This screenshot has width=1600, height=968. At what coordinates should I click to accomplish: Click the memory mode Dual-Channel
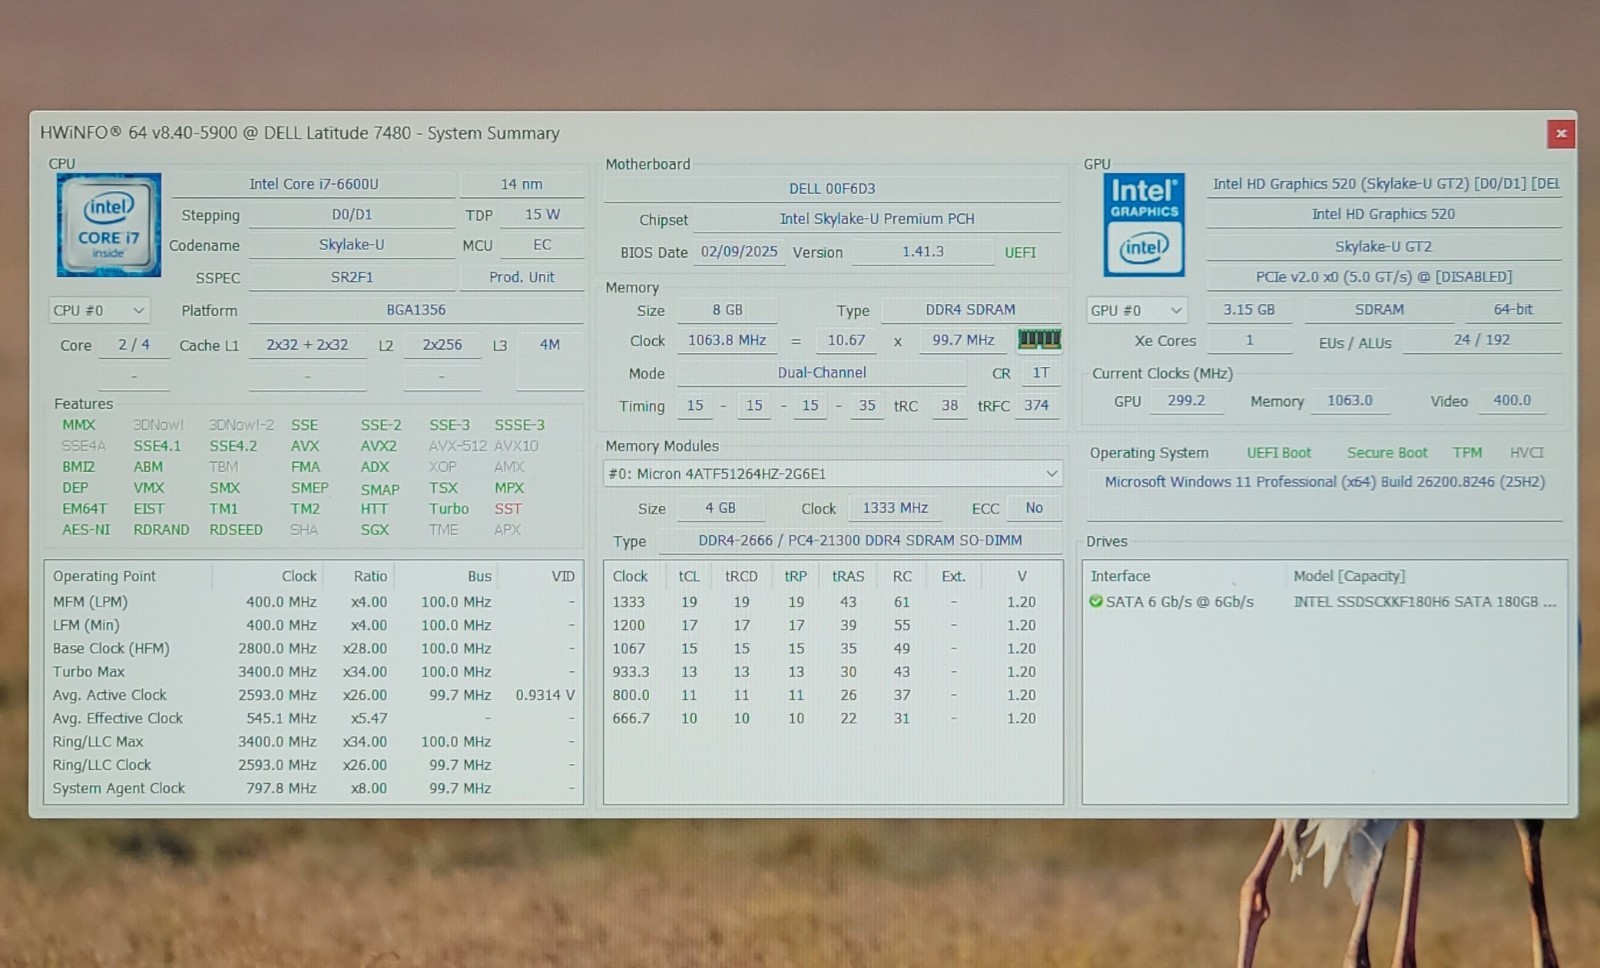point(822,373)
